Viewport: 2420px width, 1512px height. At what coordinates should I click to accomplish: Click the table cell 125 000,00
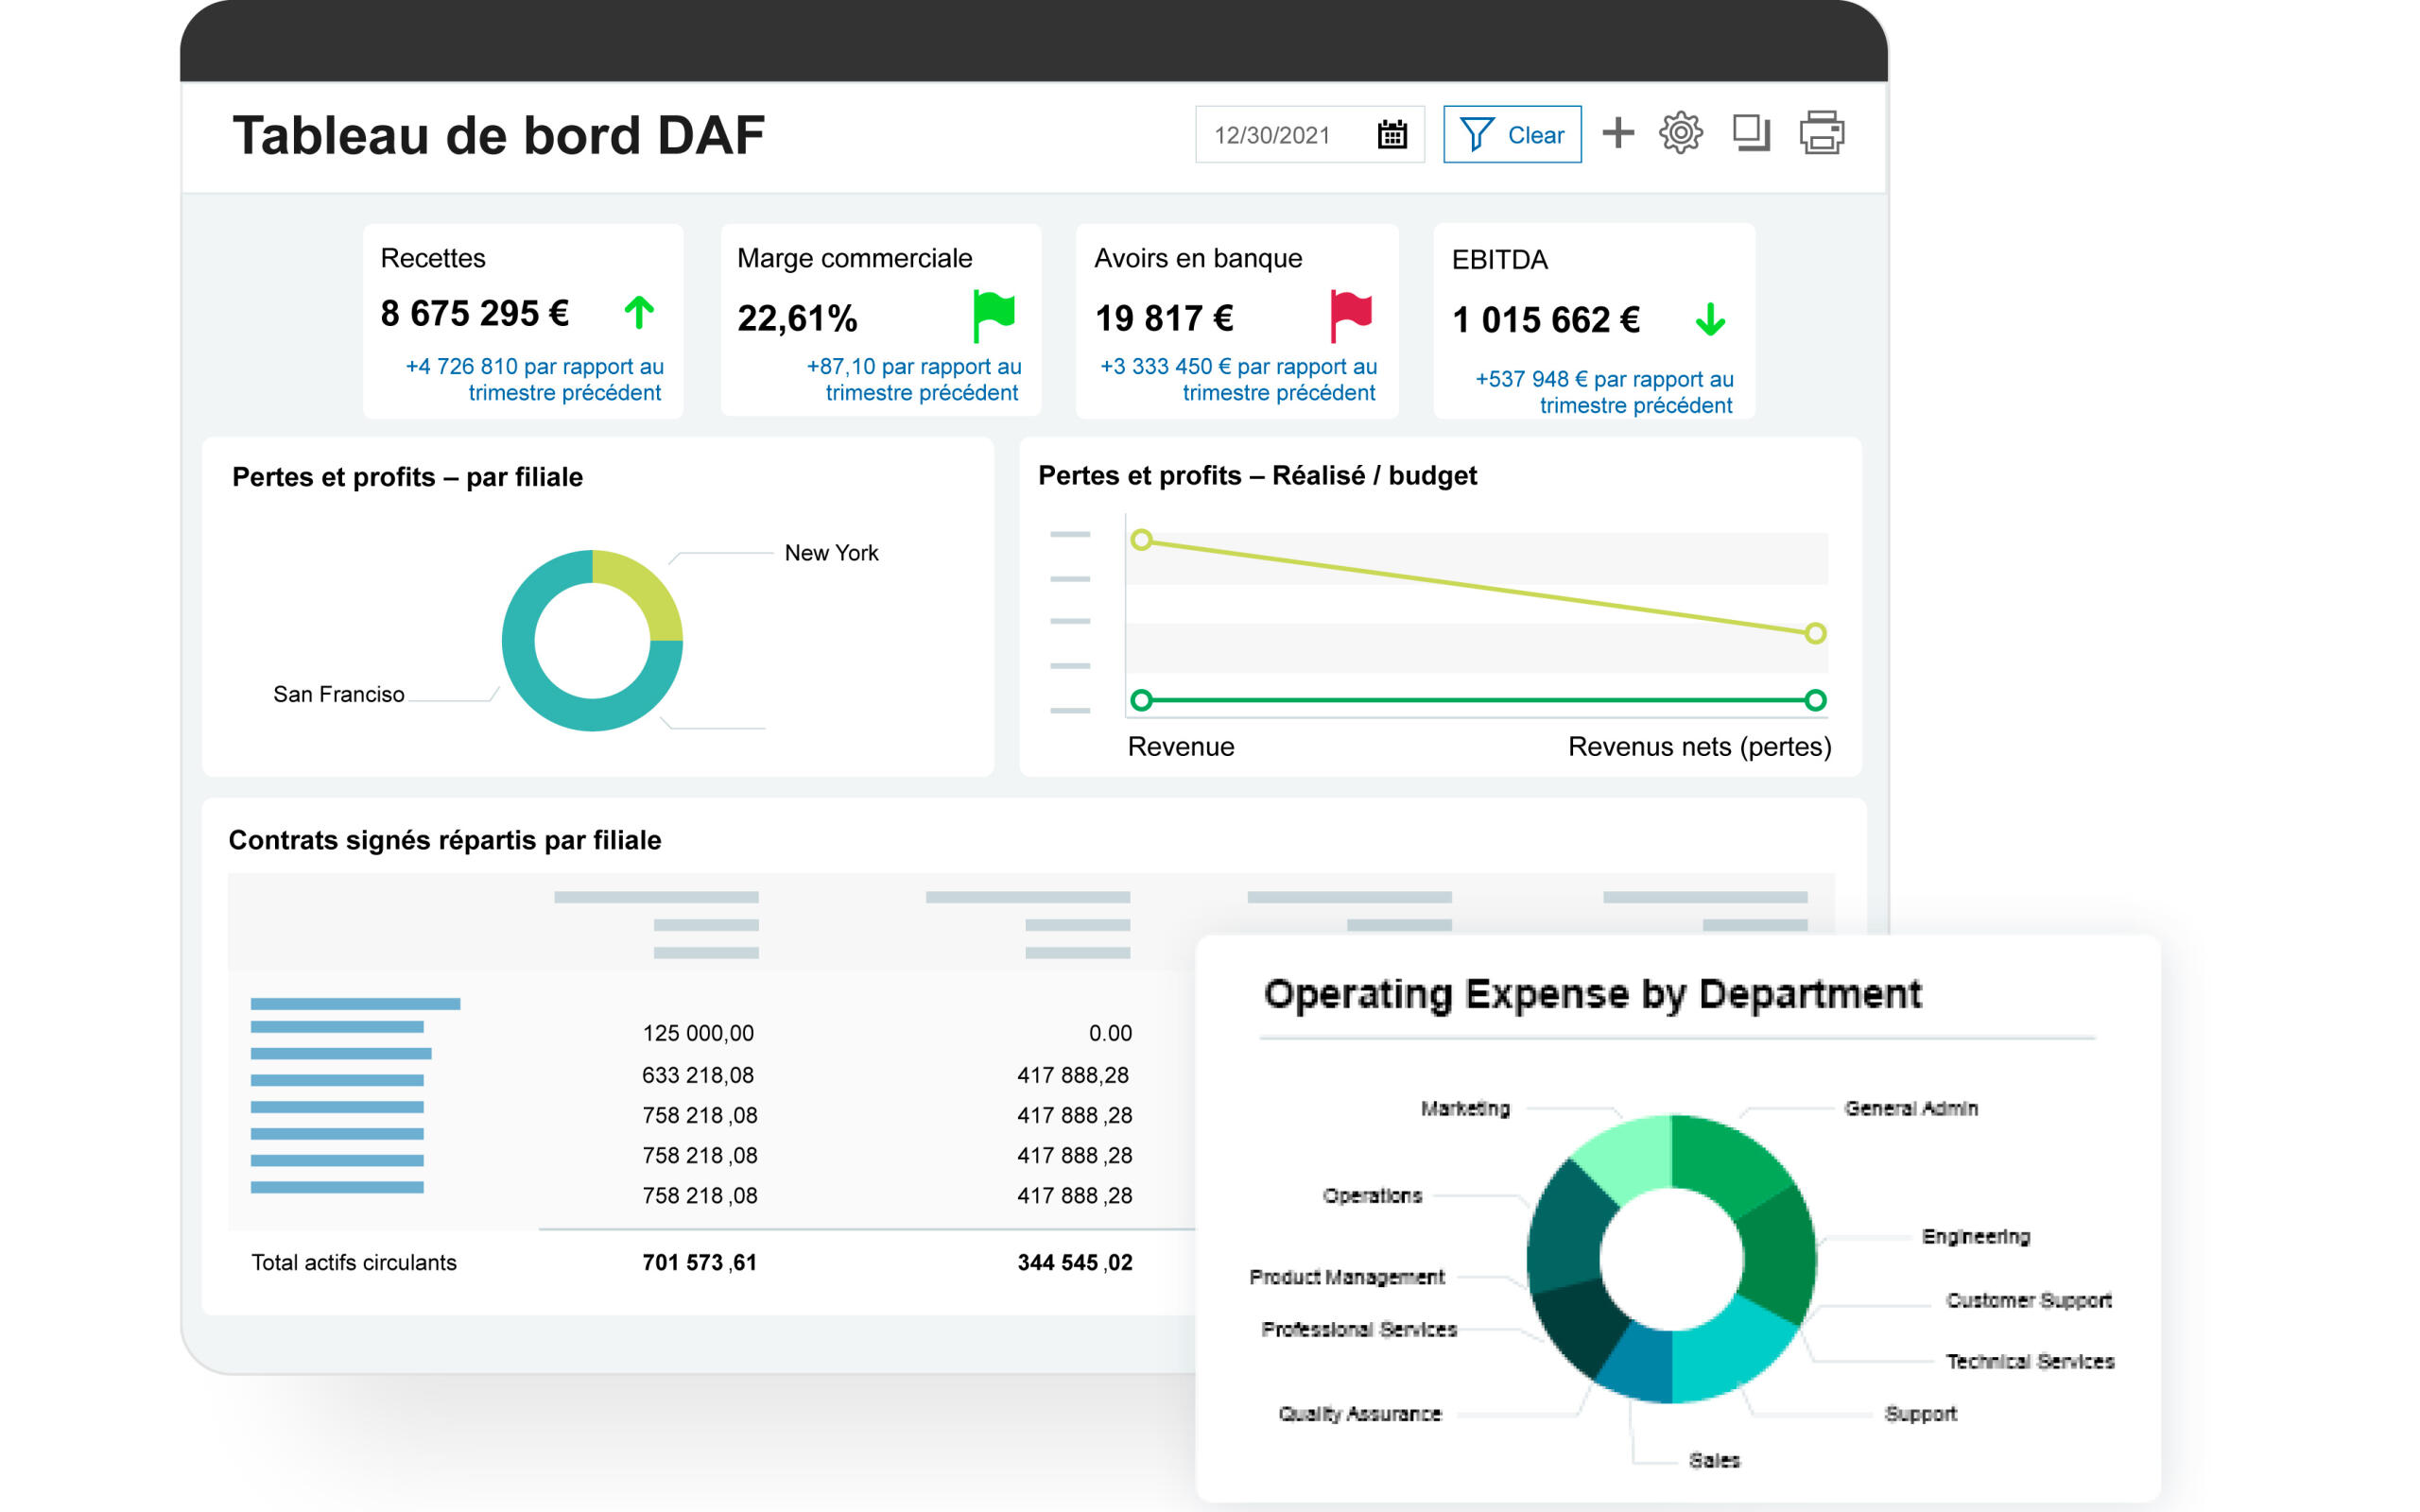(698, 1033)
